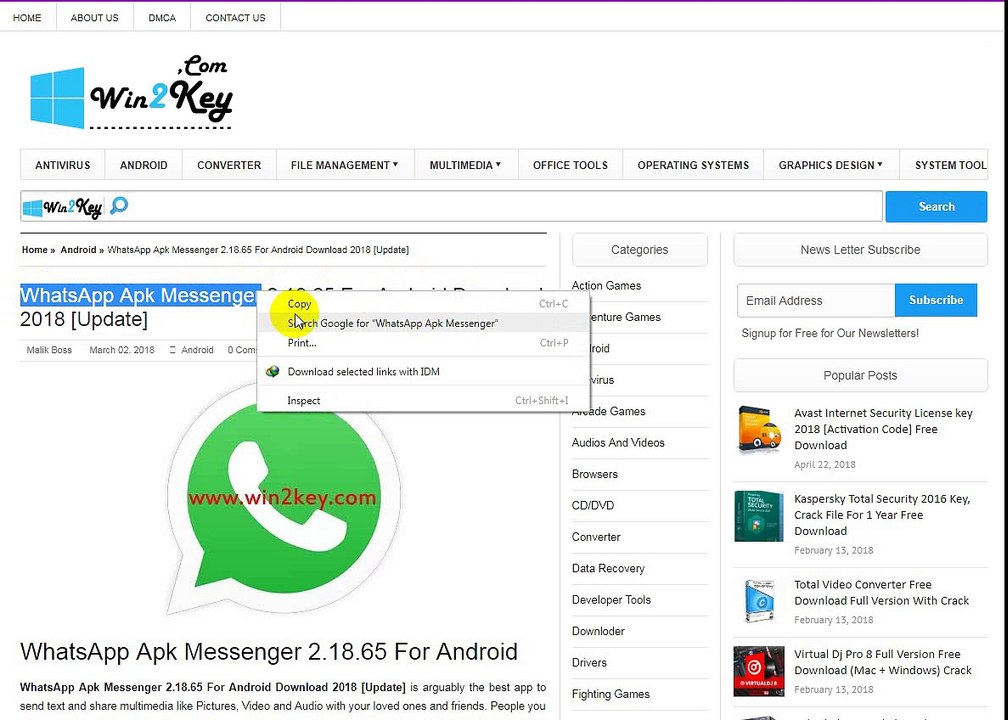Image resolution: width=1008 pixels, height=720 pixels.
Task: Click the Subscribe button
Action: (x=936, y=300)
